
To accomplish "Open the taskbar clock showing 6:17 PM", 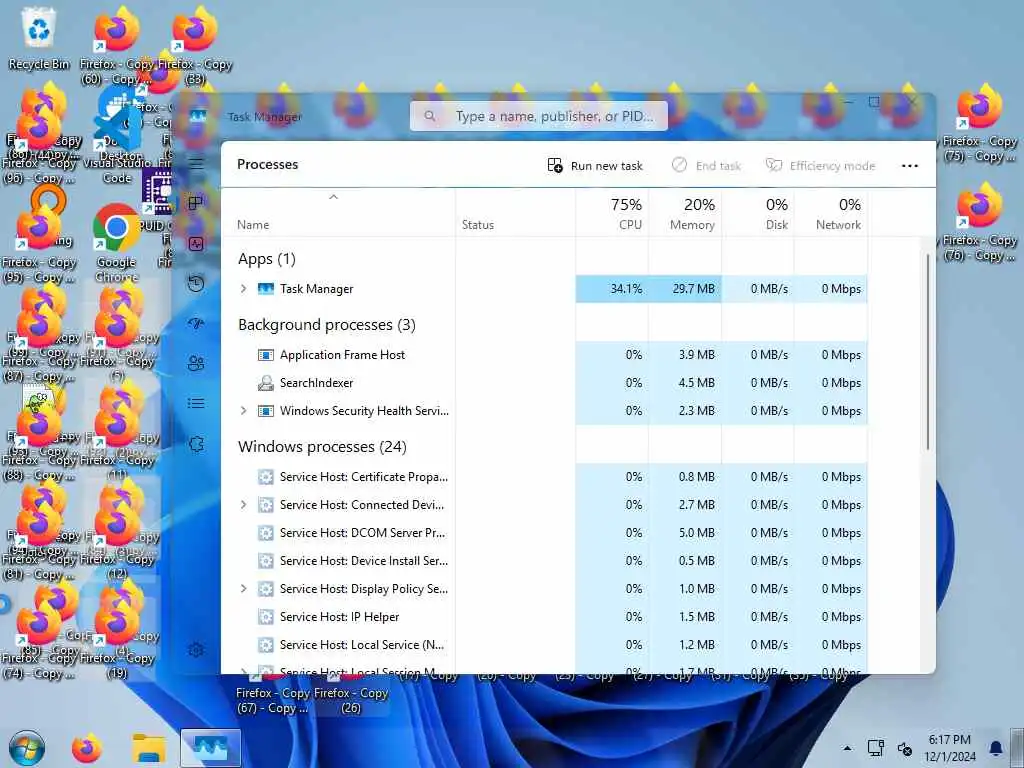I will (950, 748).
